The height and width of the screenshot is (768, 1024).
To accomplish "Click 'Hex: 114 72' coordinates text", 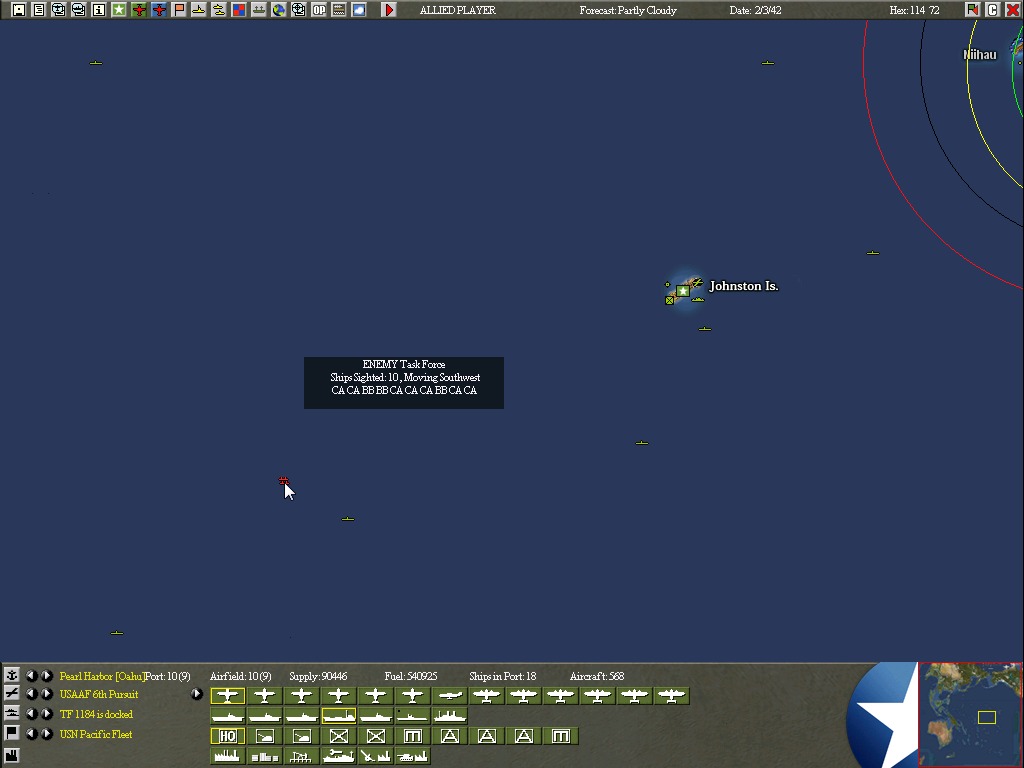I will (x=914, y=10).
